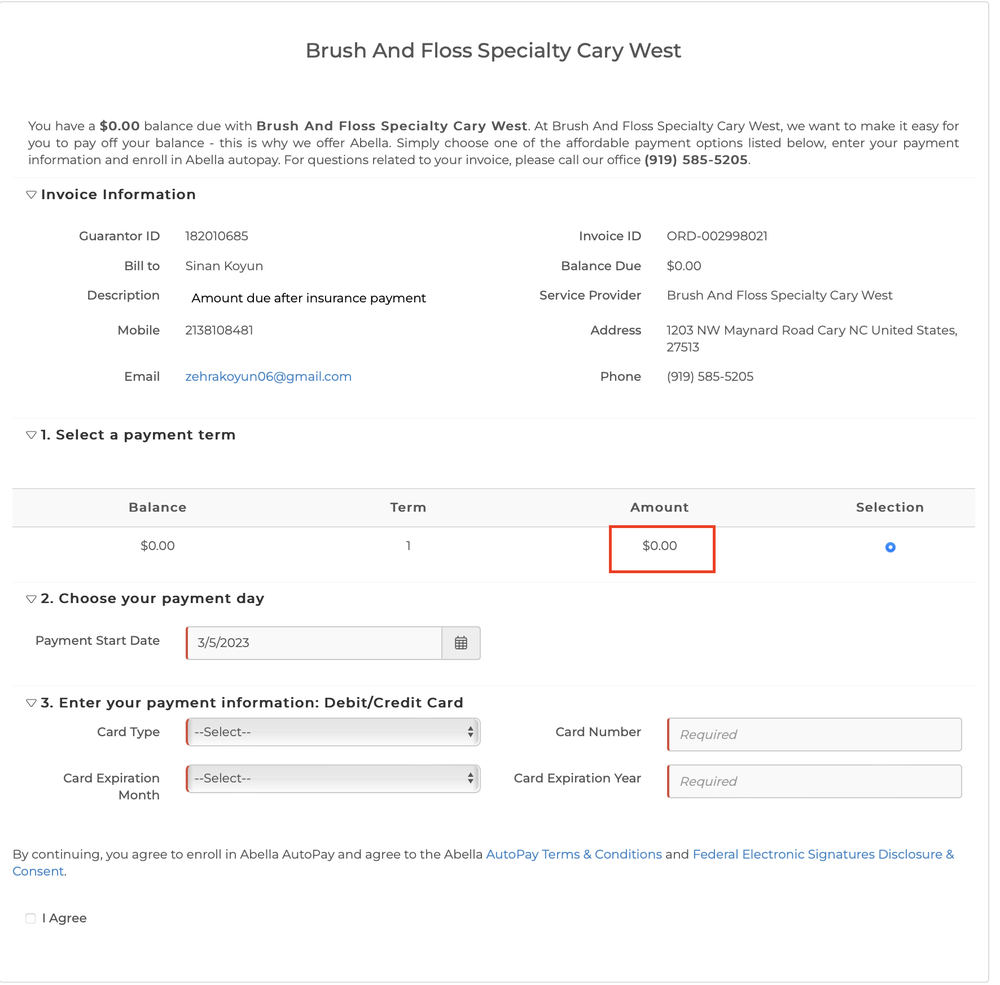Viewport: 1000px width, 985px height.
Task: Click the Card Number input field
Action: click(814, 734)
